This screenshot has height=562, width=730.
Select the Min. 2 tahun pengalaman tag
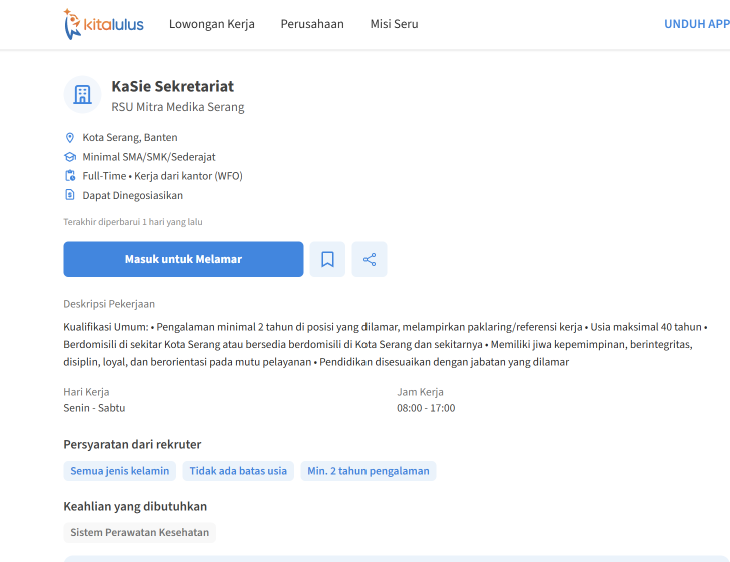click(x=368, y=471)
